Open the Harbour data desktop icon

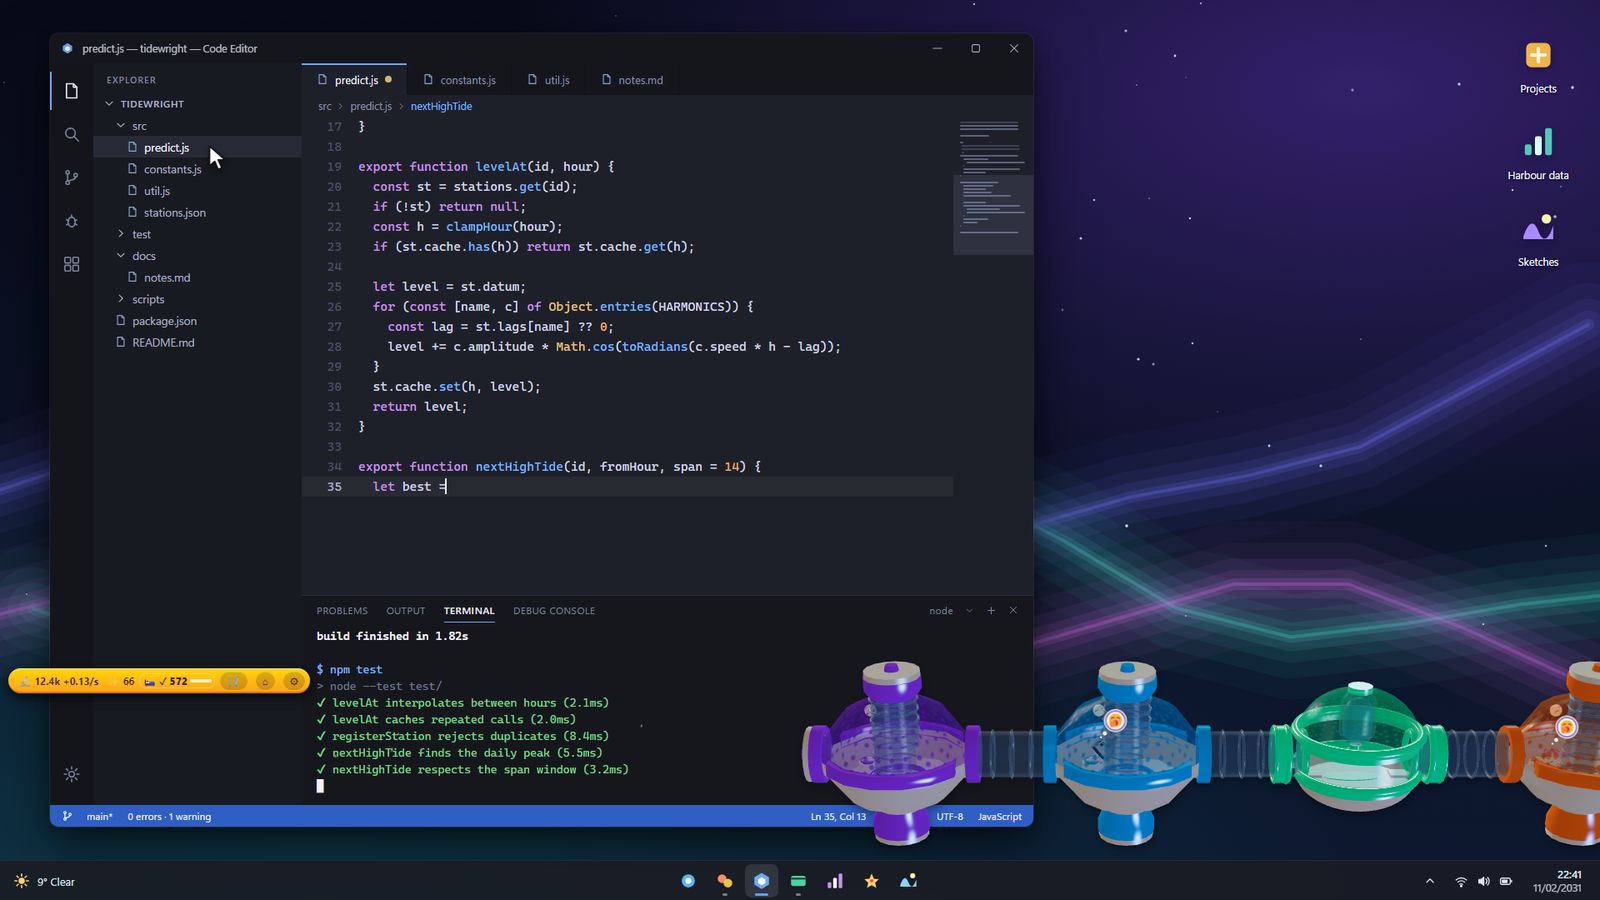tap(1538, 154)
